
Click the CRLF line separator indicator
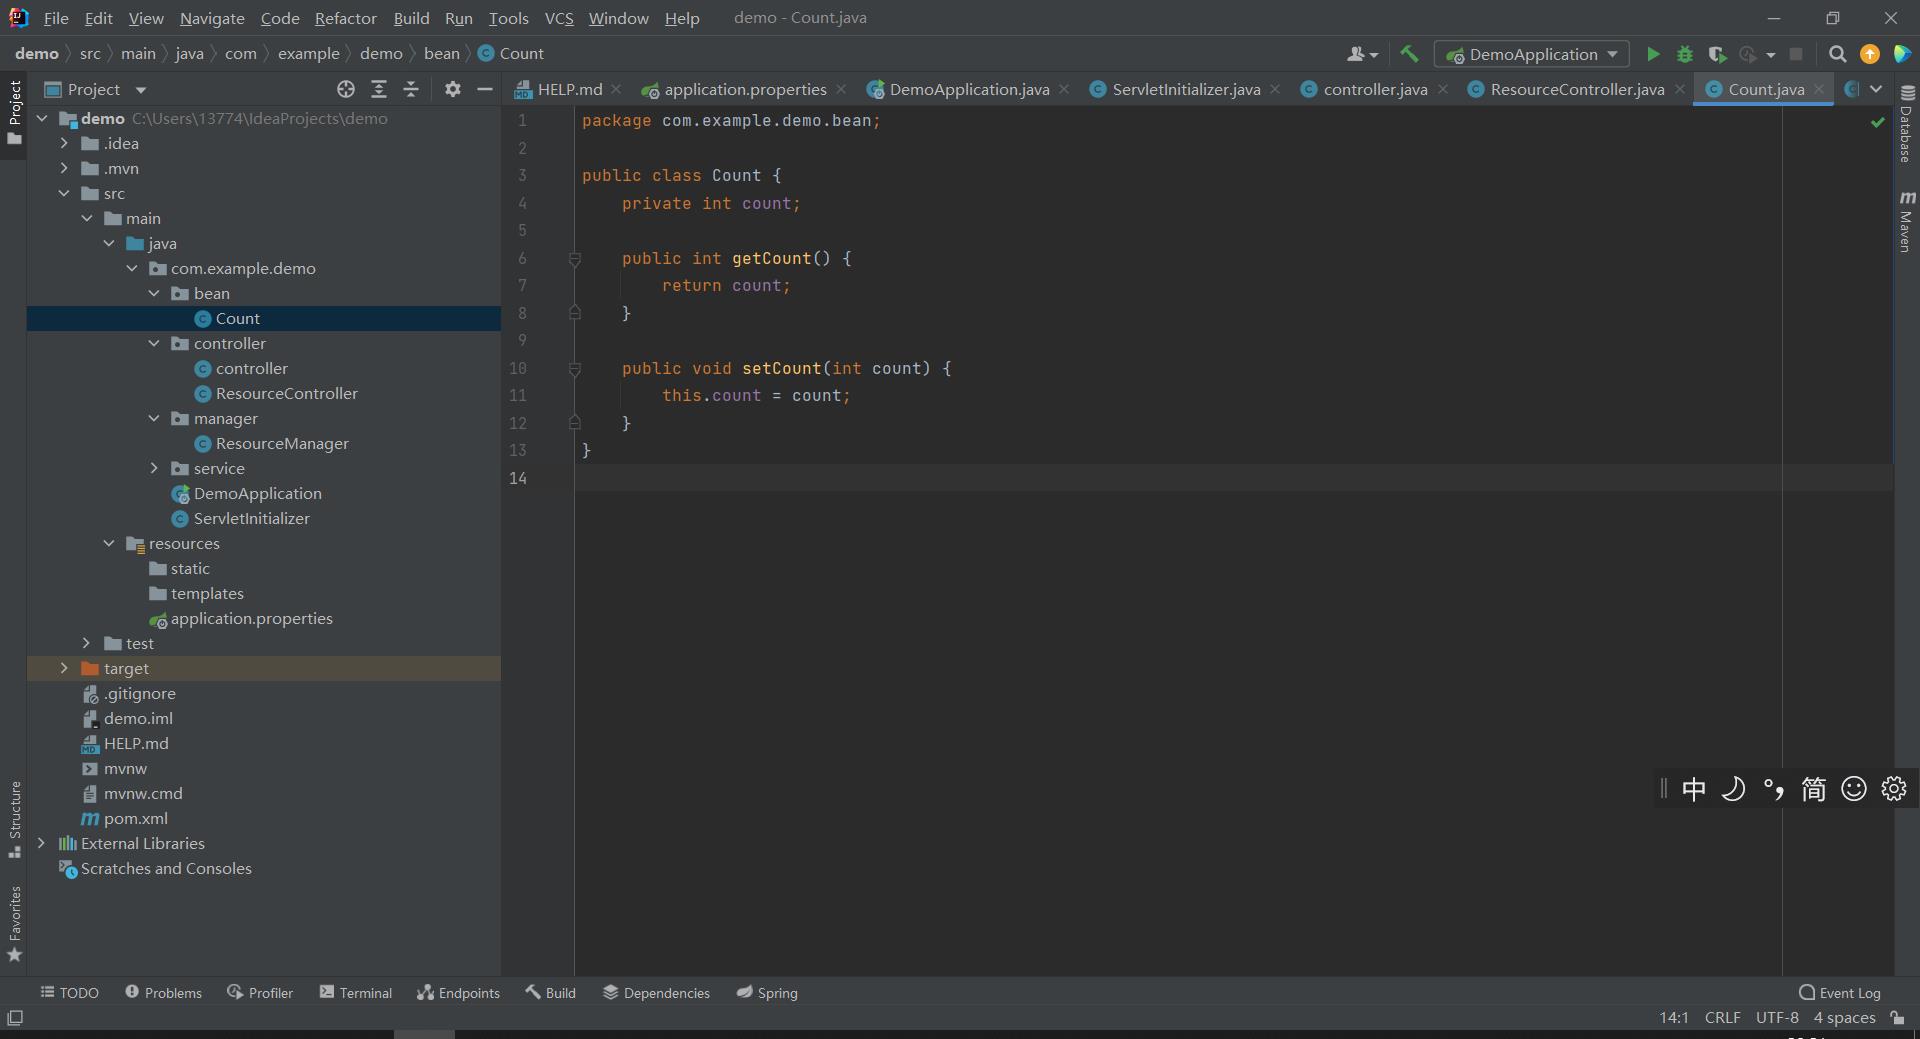[x=1722, y=1017]
